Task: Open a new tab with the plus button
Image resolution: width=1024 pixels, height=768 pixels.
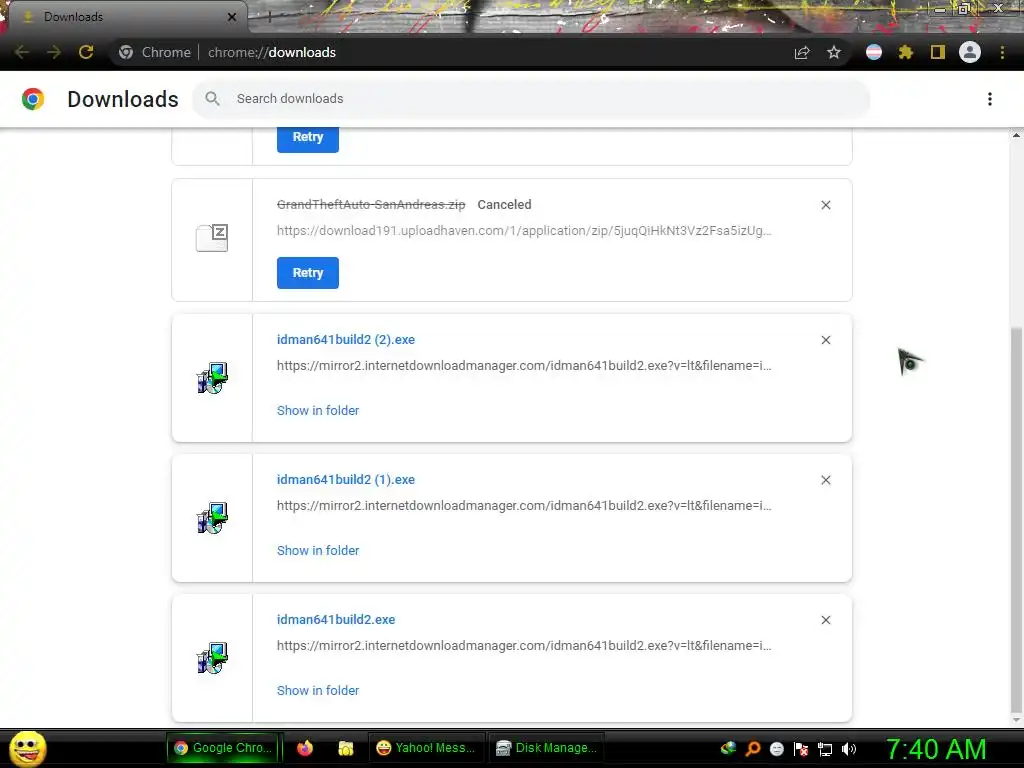Action: pos(269,17)
